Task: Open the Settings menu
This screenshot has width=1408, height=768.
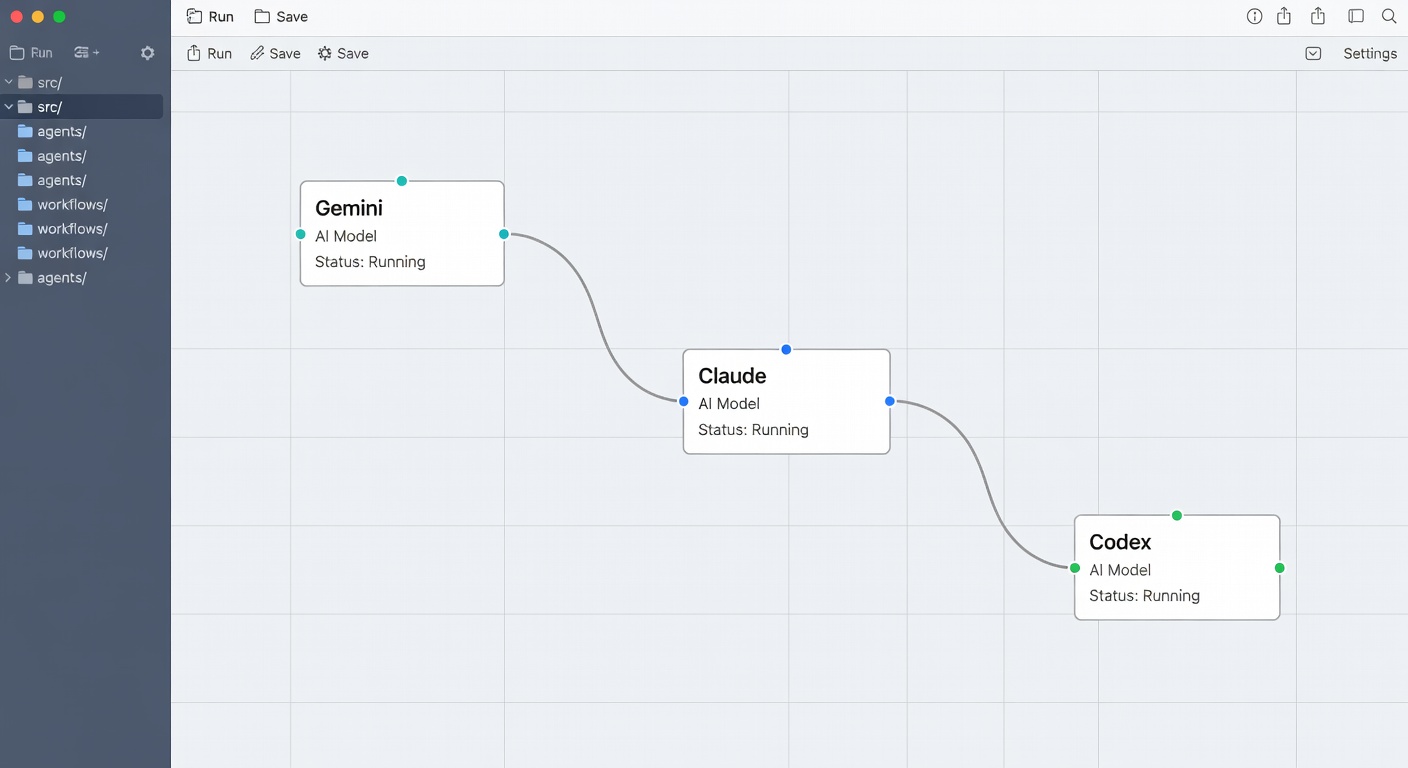Action: pyautogui.click(x=1369, y=54)
